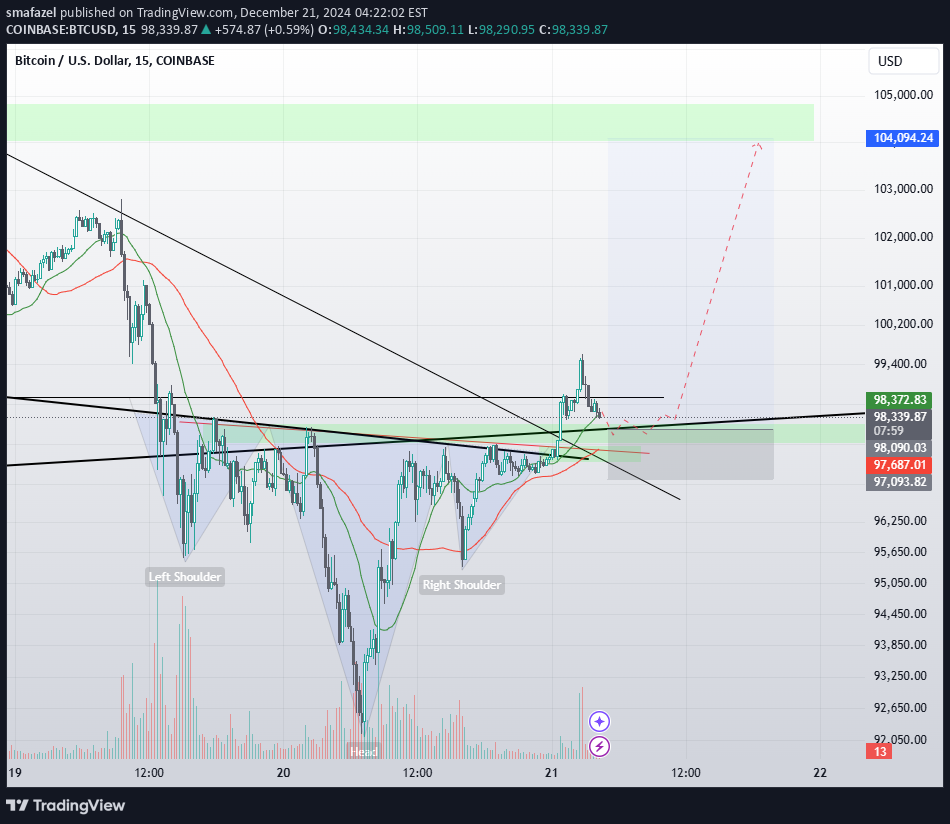950x824 pixels.
Task: Click the 97,093.82 price tag
Action: pos(899,482)
